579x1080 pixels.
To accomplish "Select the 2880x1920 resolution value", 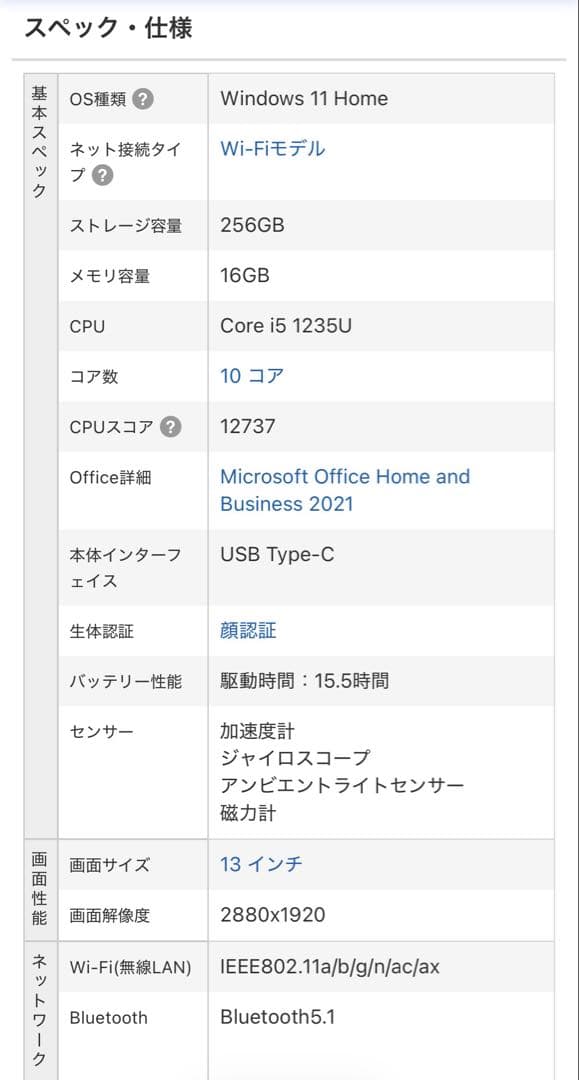I will point(271,914).
